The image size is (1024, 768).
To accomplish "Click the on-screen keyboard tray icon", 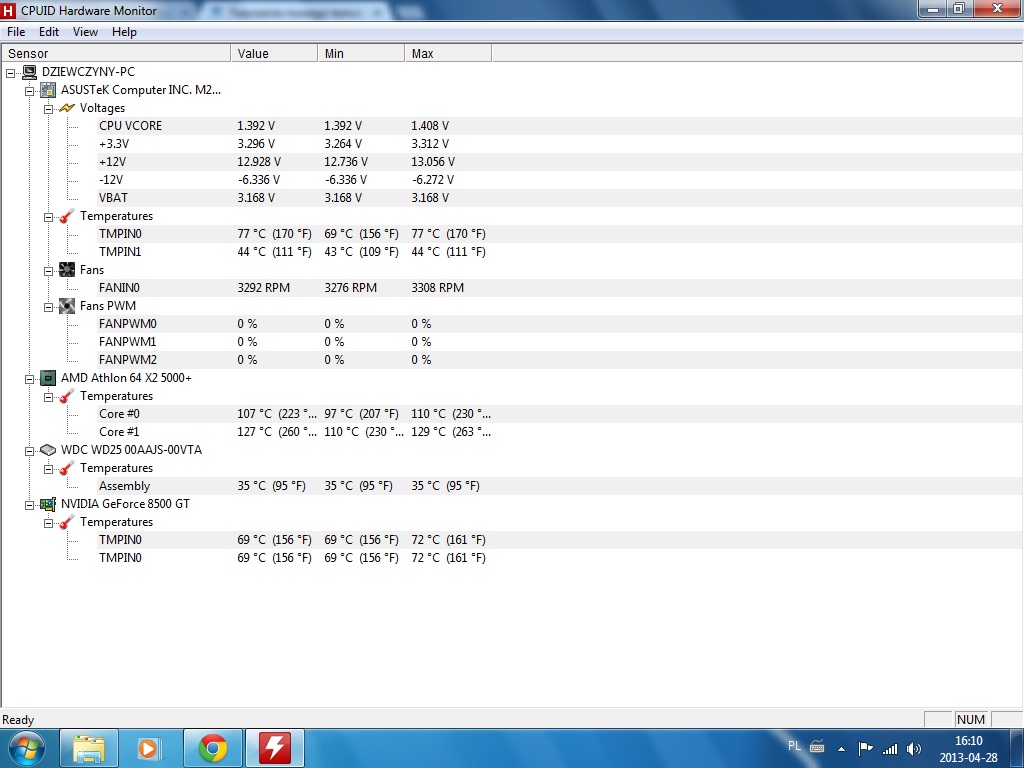I will (817, 746).
